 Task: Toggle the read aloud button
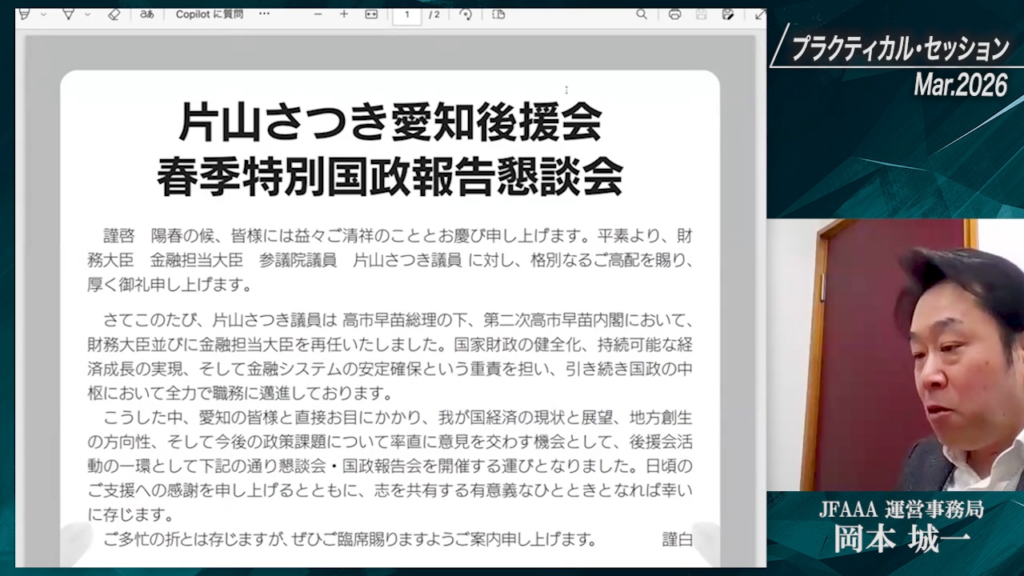click(147, 14)
